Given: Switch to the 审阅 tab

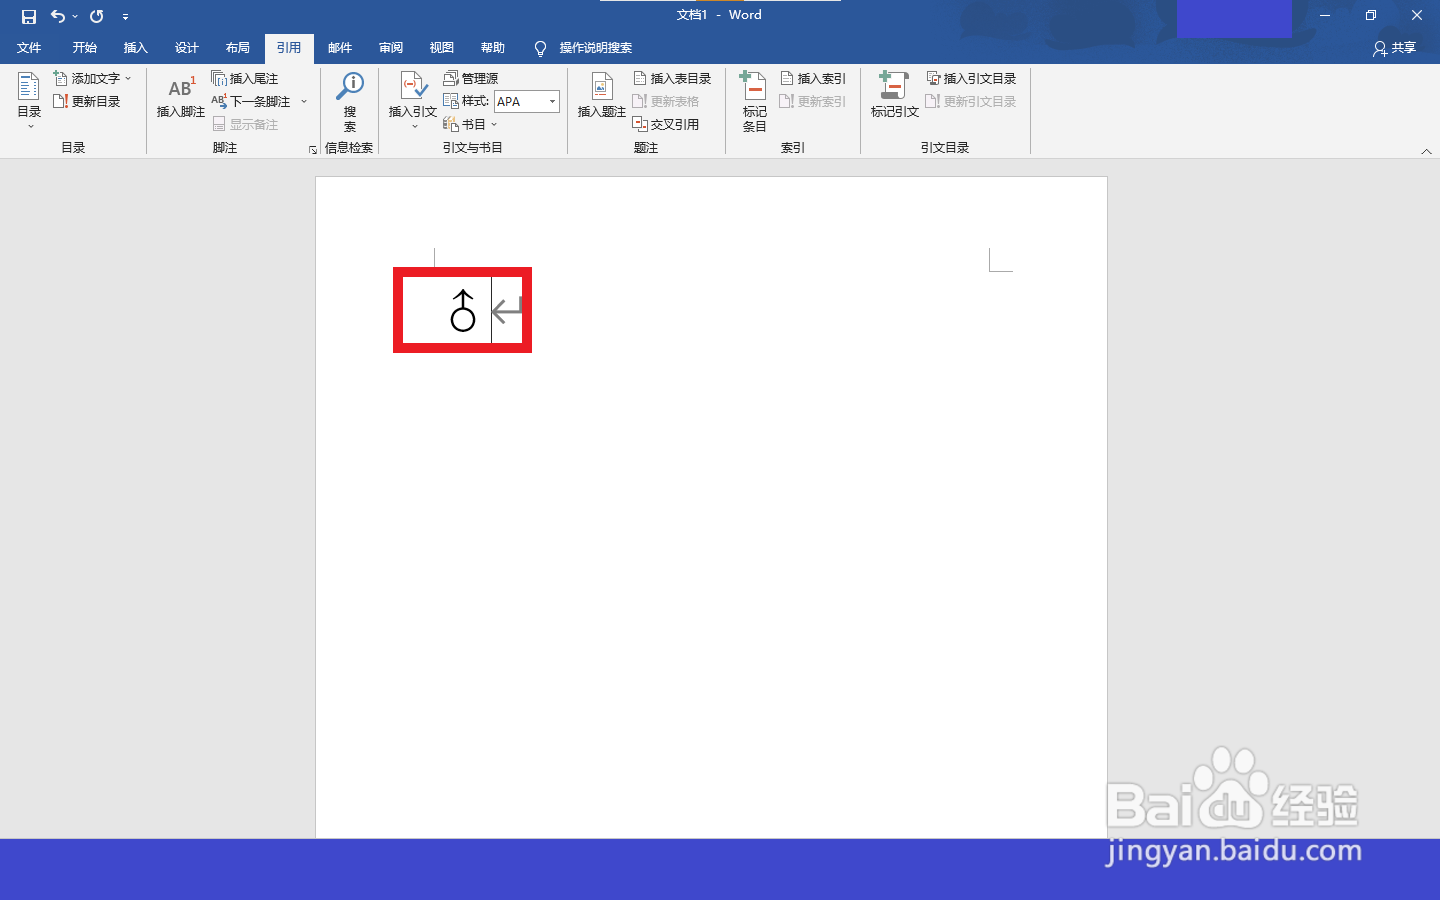Looking at the screenshot, I should point(391,48).
